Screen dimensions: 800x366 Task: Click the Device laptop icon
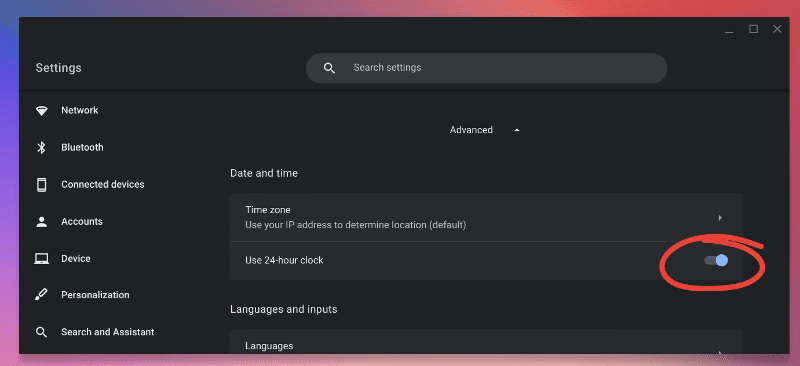click(41, 259)
